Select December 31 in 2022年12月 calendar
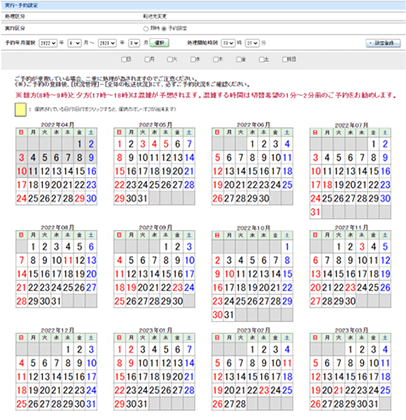The image size is (406, 420). (x=91, y=404)
